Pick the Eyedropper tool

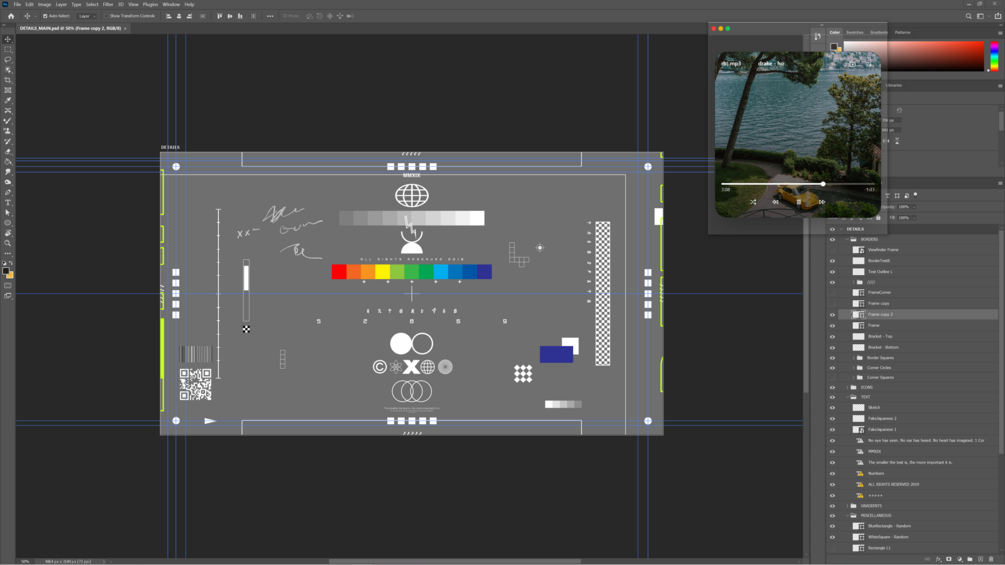click(x=8, y=101)
